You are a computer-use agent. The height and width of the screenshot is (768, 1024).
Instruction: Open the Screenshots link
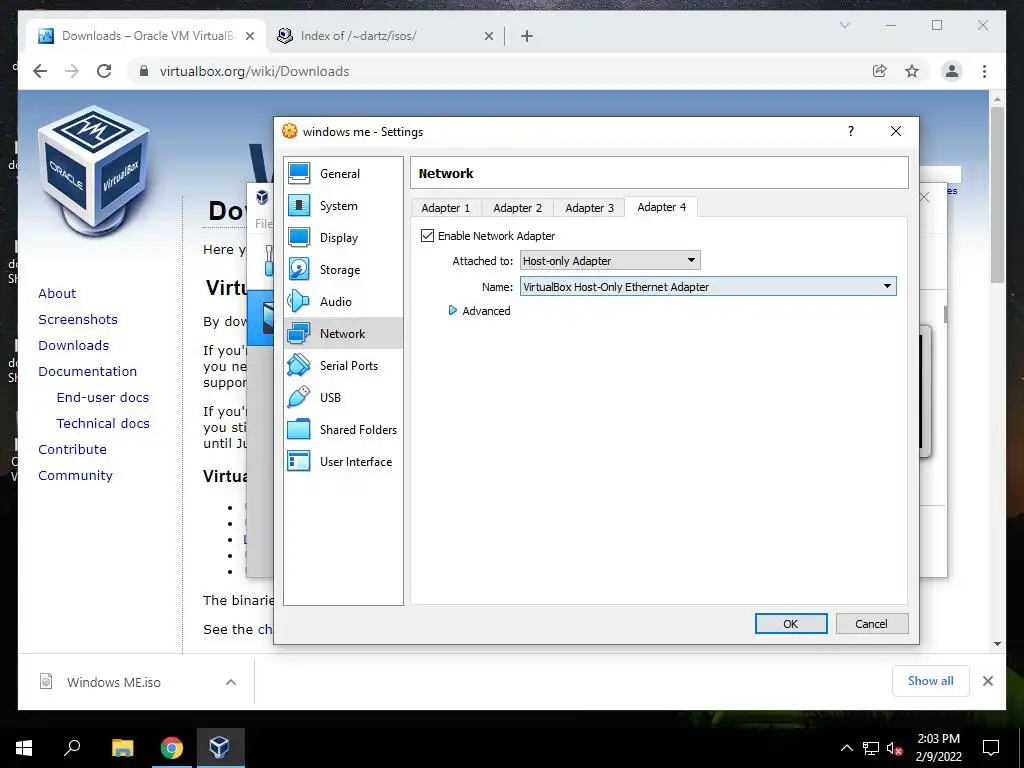[78, 319]
